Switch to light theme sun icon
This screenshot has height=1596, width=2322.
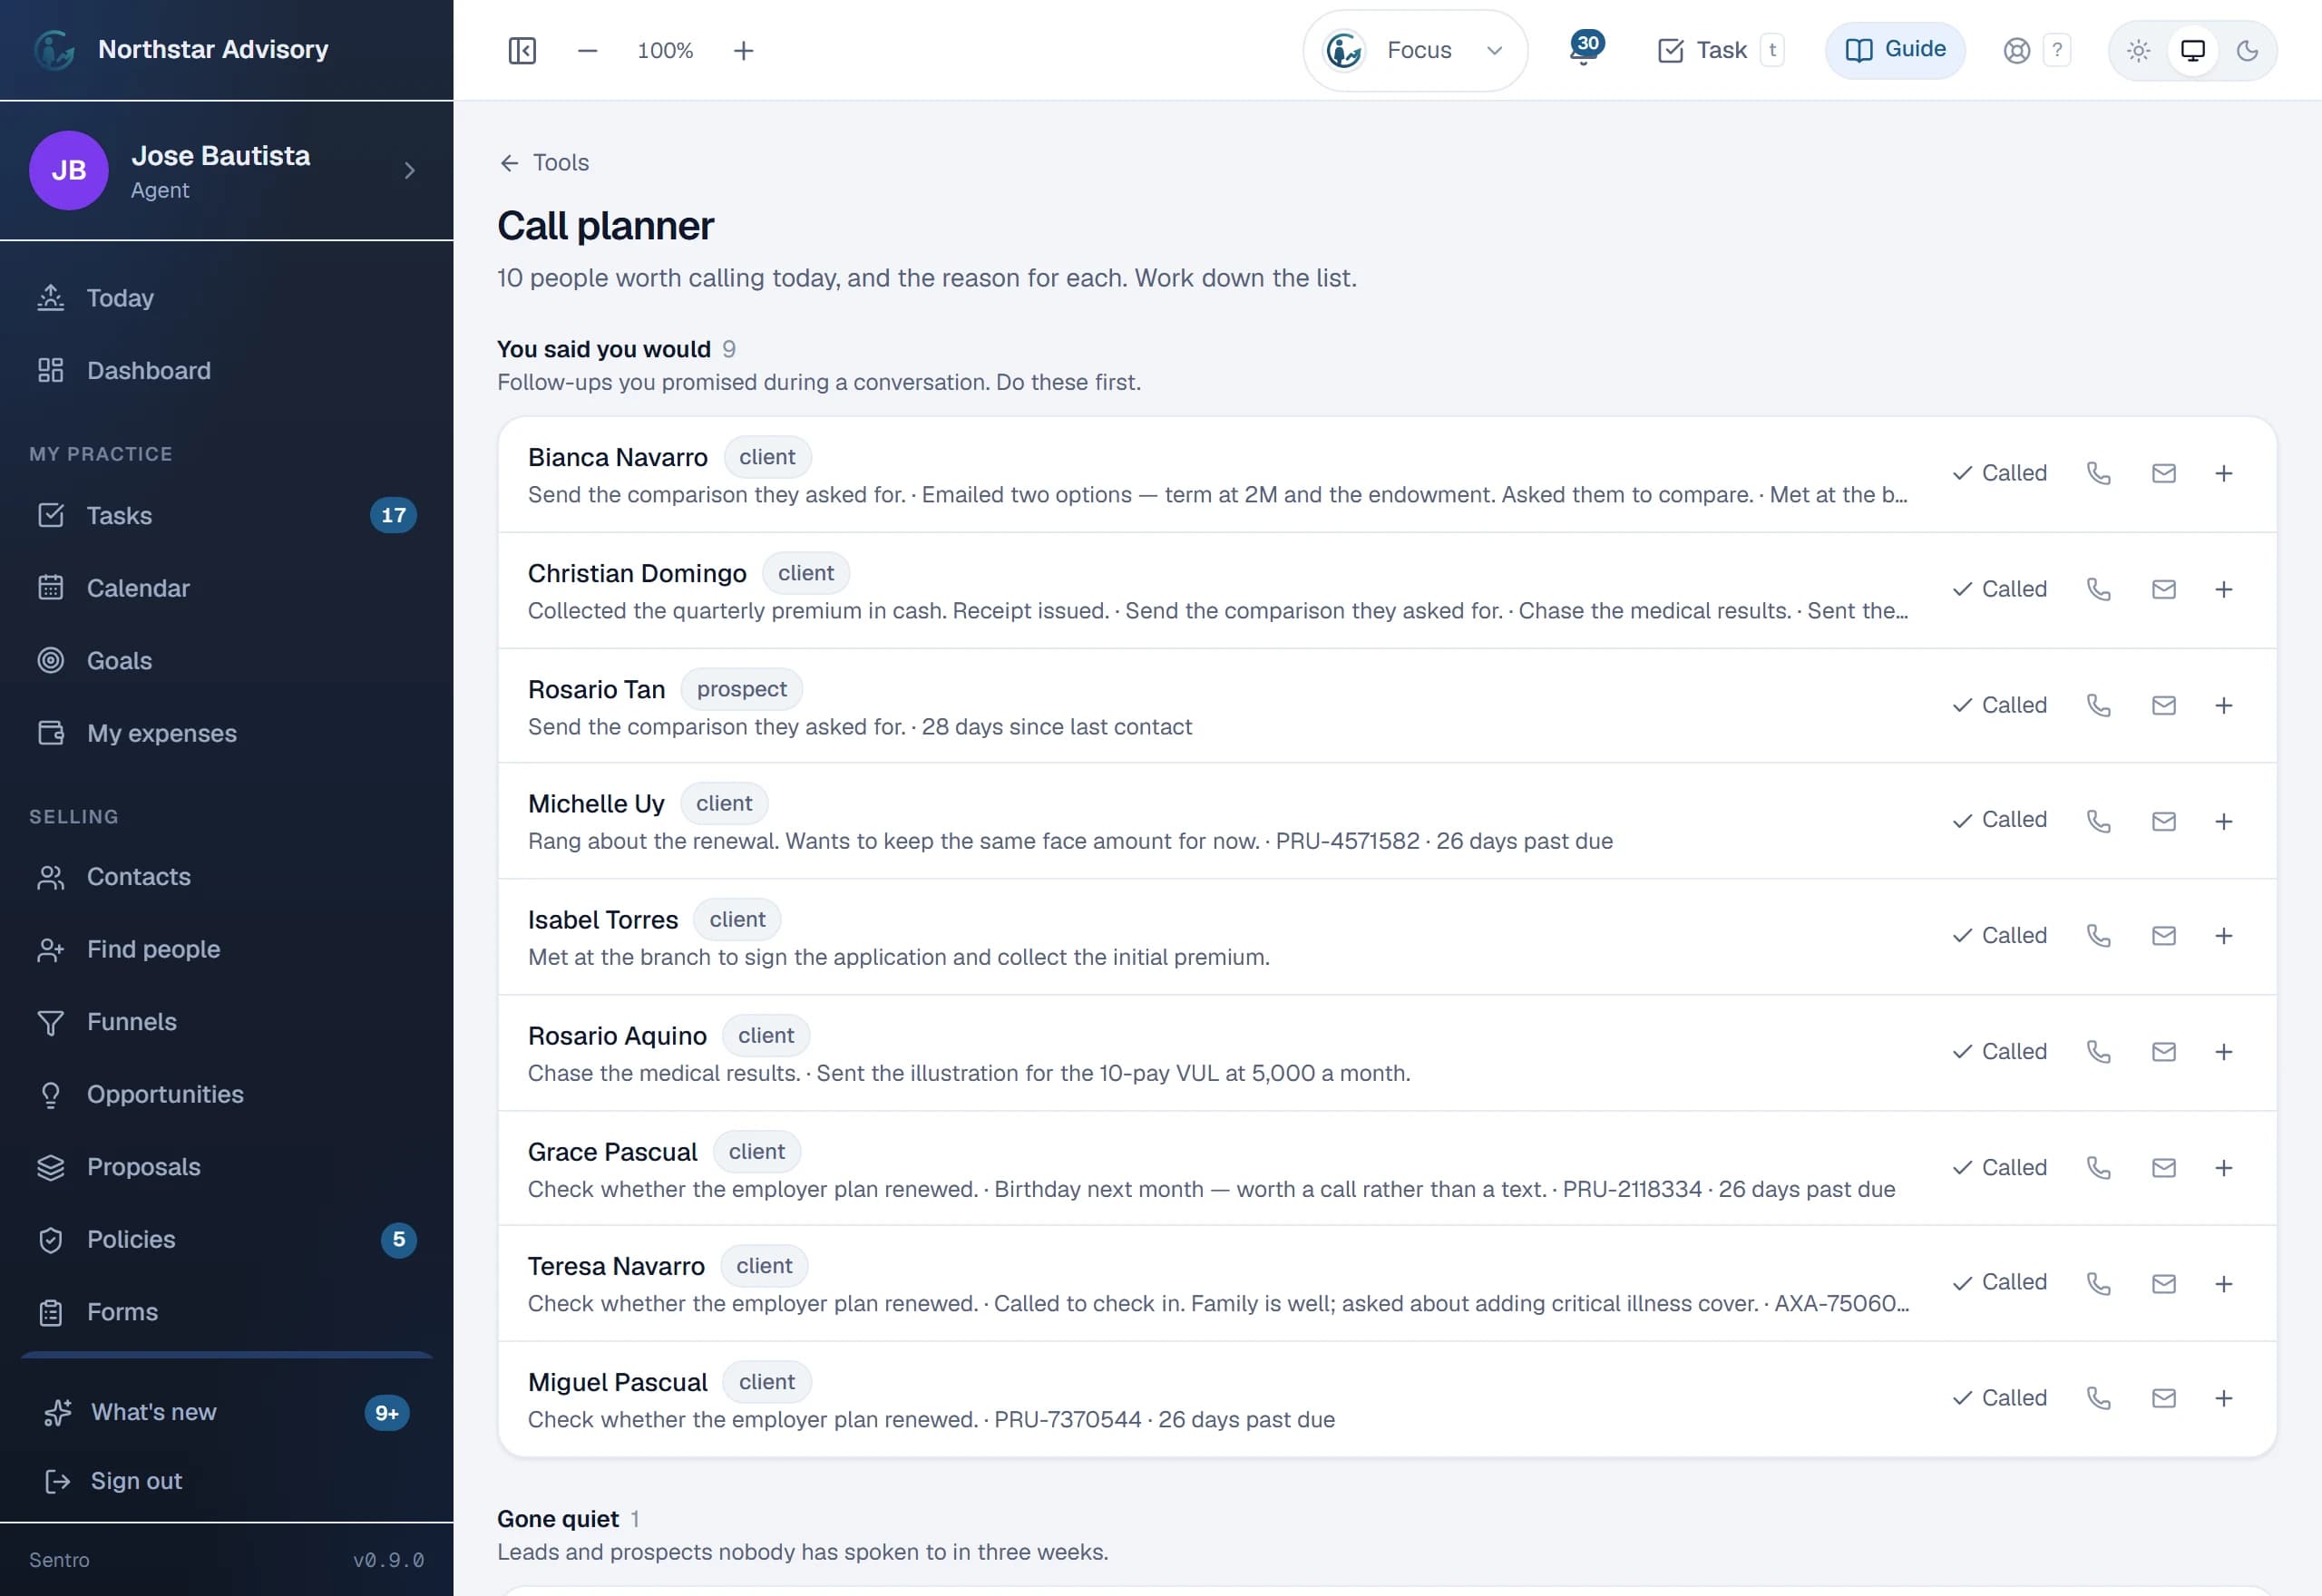(2138, 50)
